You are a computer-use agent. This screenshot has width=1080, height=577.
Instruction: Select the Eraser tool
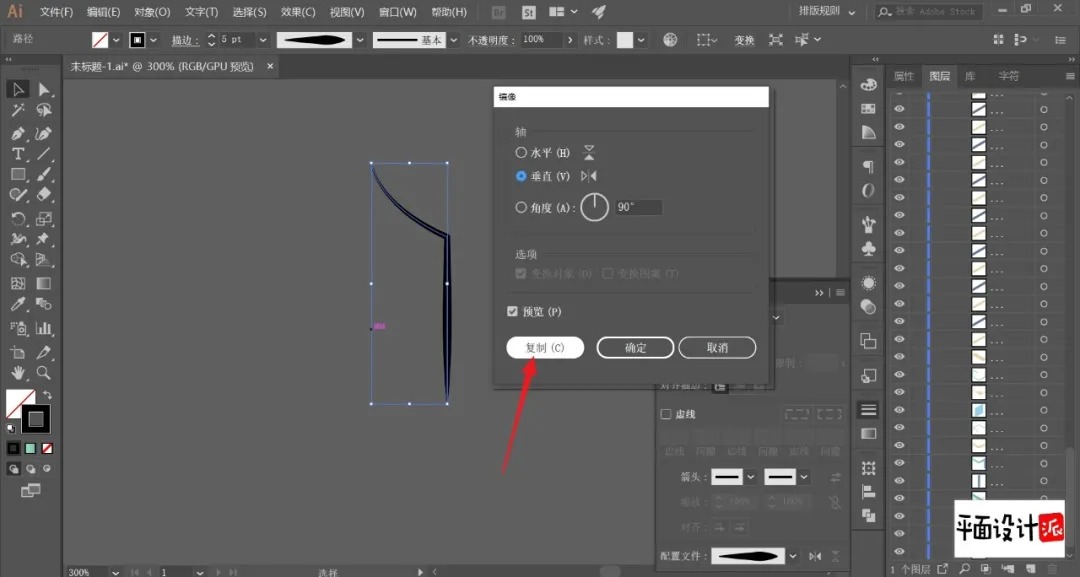click(44, 195)
